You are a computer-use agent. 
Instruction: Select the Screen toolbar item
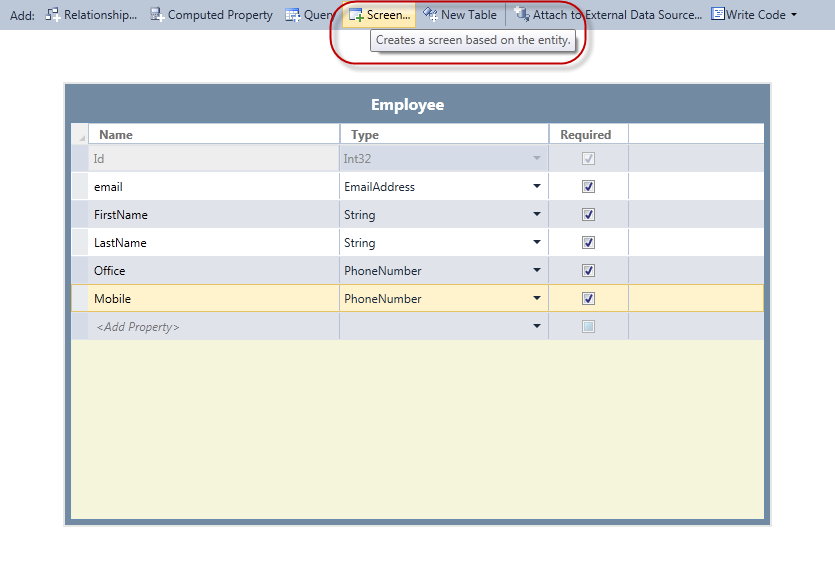coord(378,14)
